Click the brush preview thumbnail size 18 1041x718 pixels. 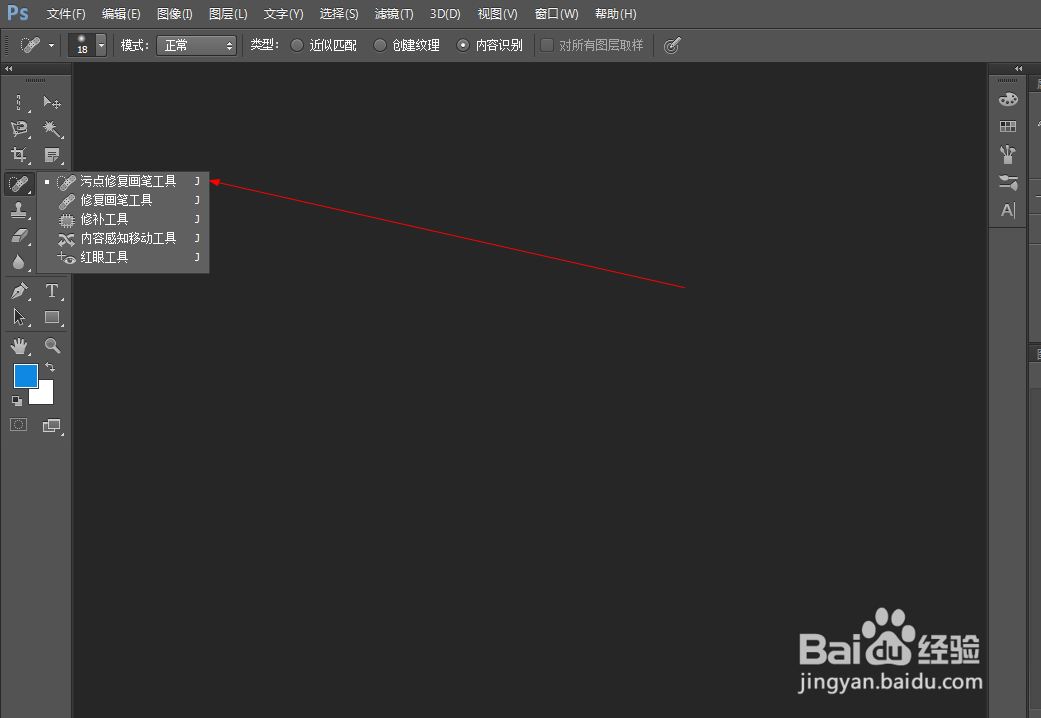point(82,45)
